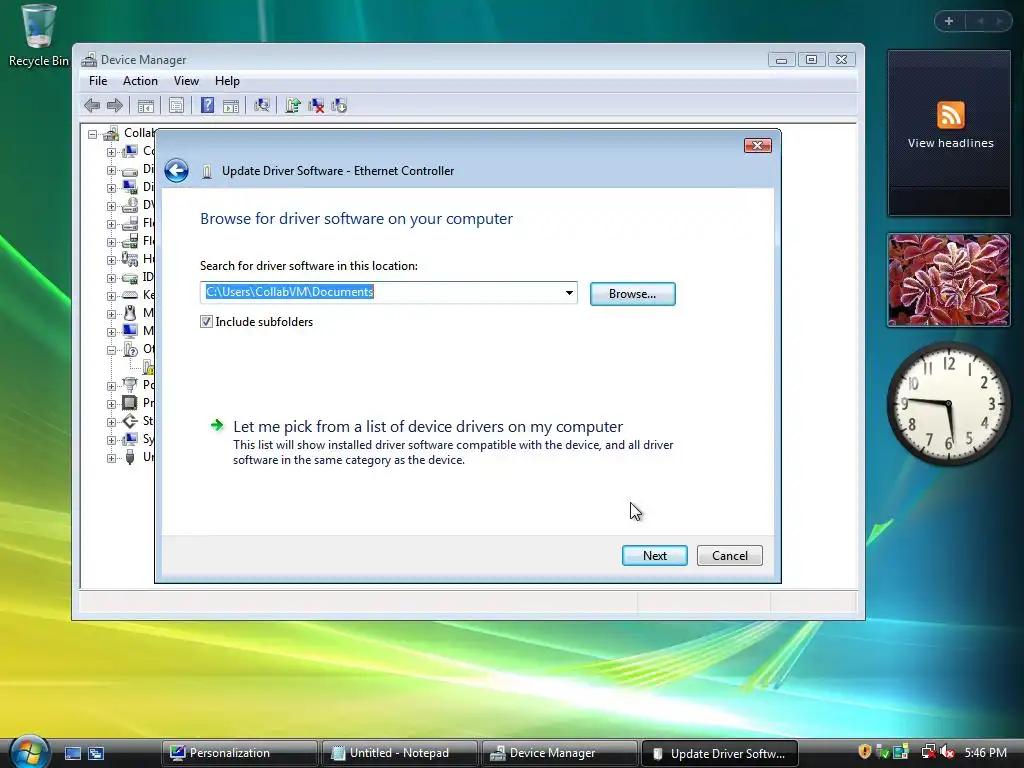
Task: Expand the Storage controllers tree node
Action: coord(111,422)
